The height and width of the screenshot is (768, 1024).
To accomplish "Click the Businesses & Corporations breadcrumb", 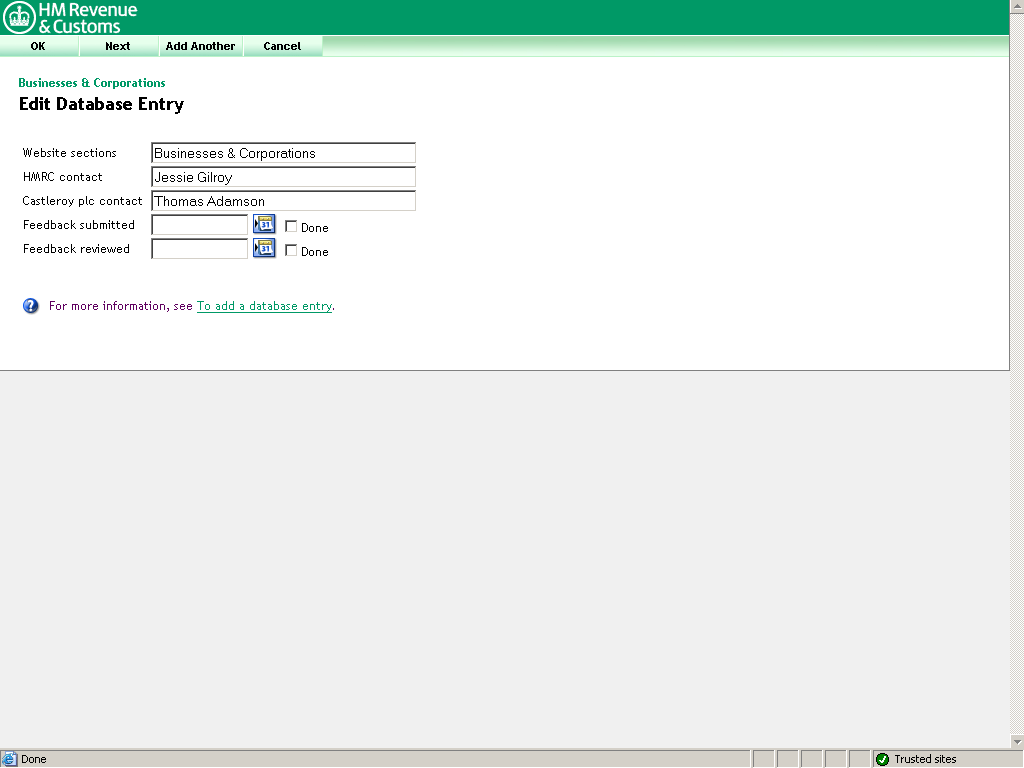I will (x=90, y=83).
